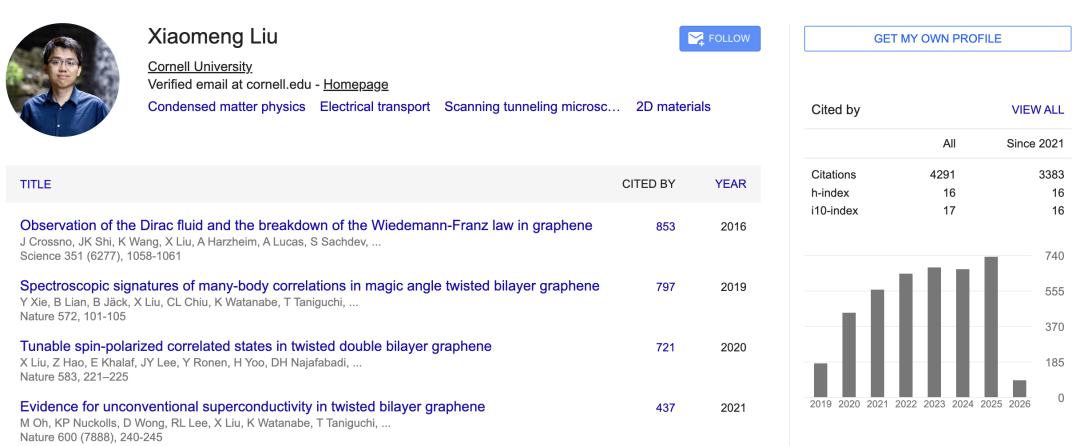Open Xiaomeng Liu's profile photo
Screen dimensions: 1080x446
tap(63, 80)
